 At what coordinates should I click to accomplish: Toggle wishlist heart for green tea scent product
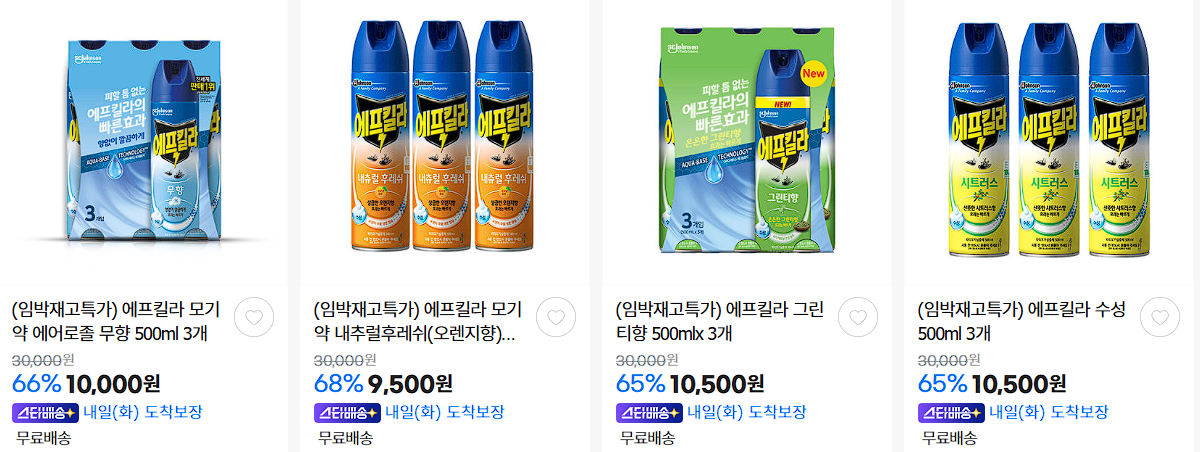tap(858, 318)
